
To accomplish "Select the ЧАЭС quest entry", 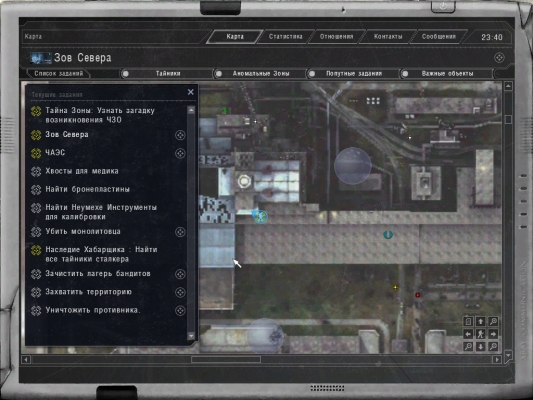I will click(x=55, y=153).
